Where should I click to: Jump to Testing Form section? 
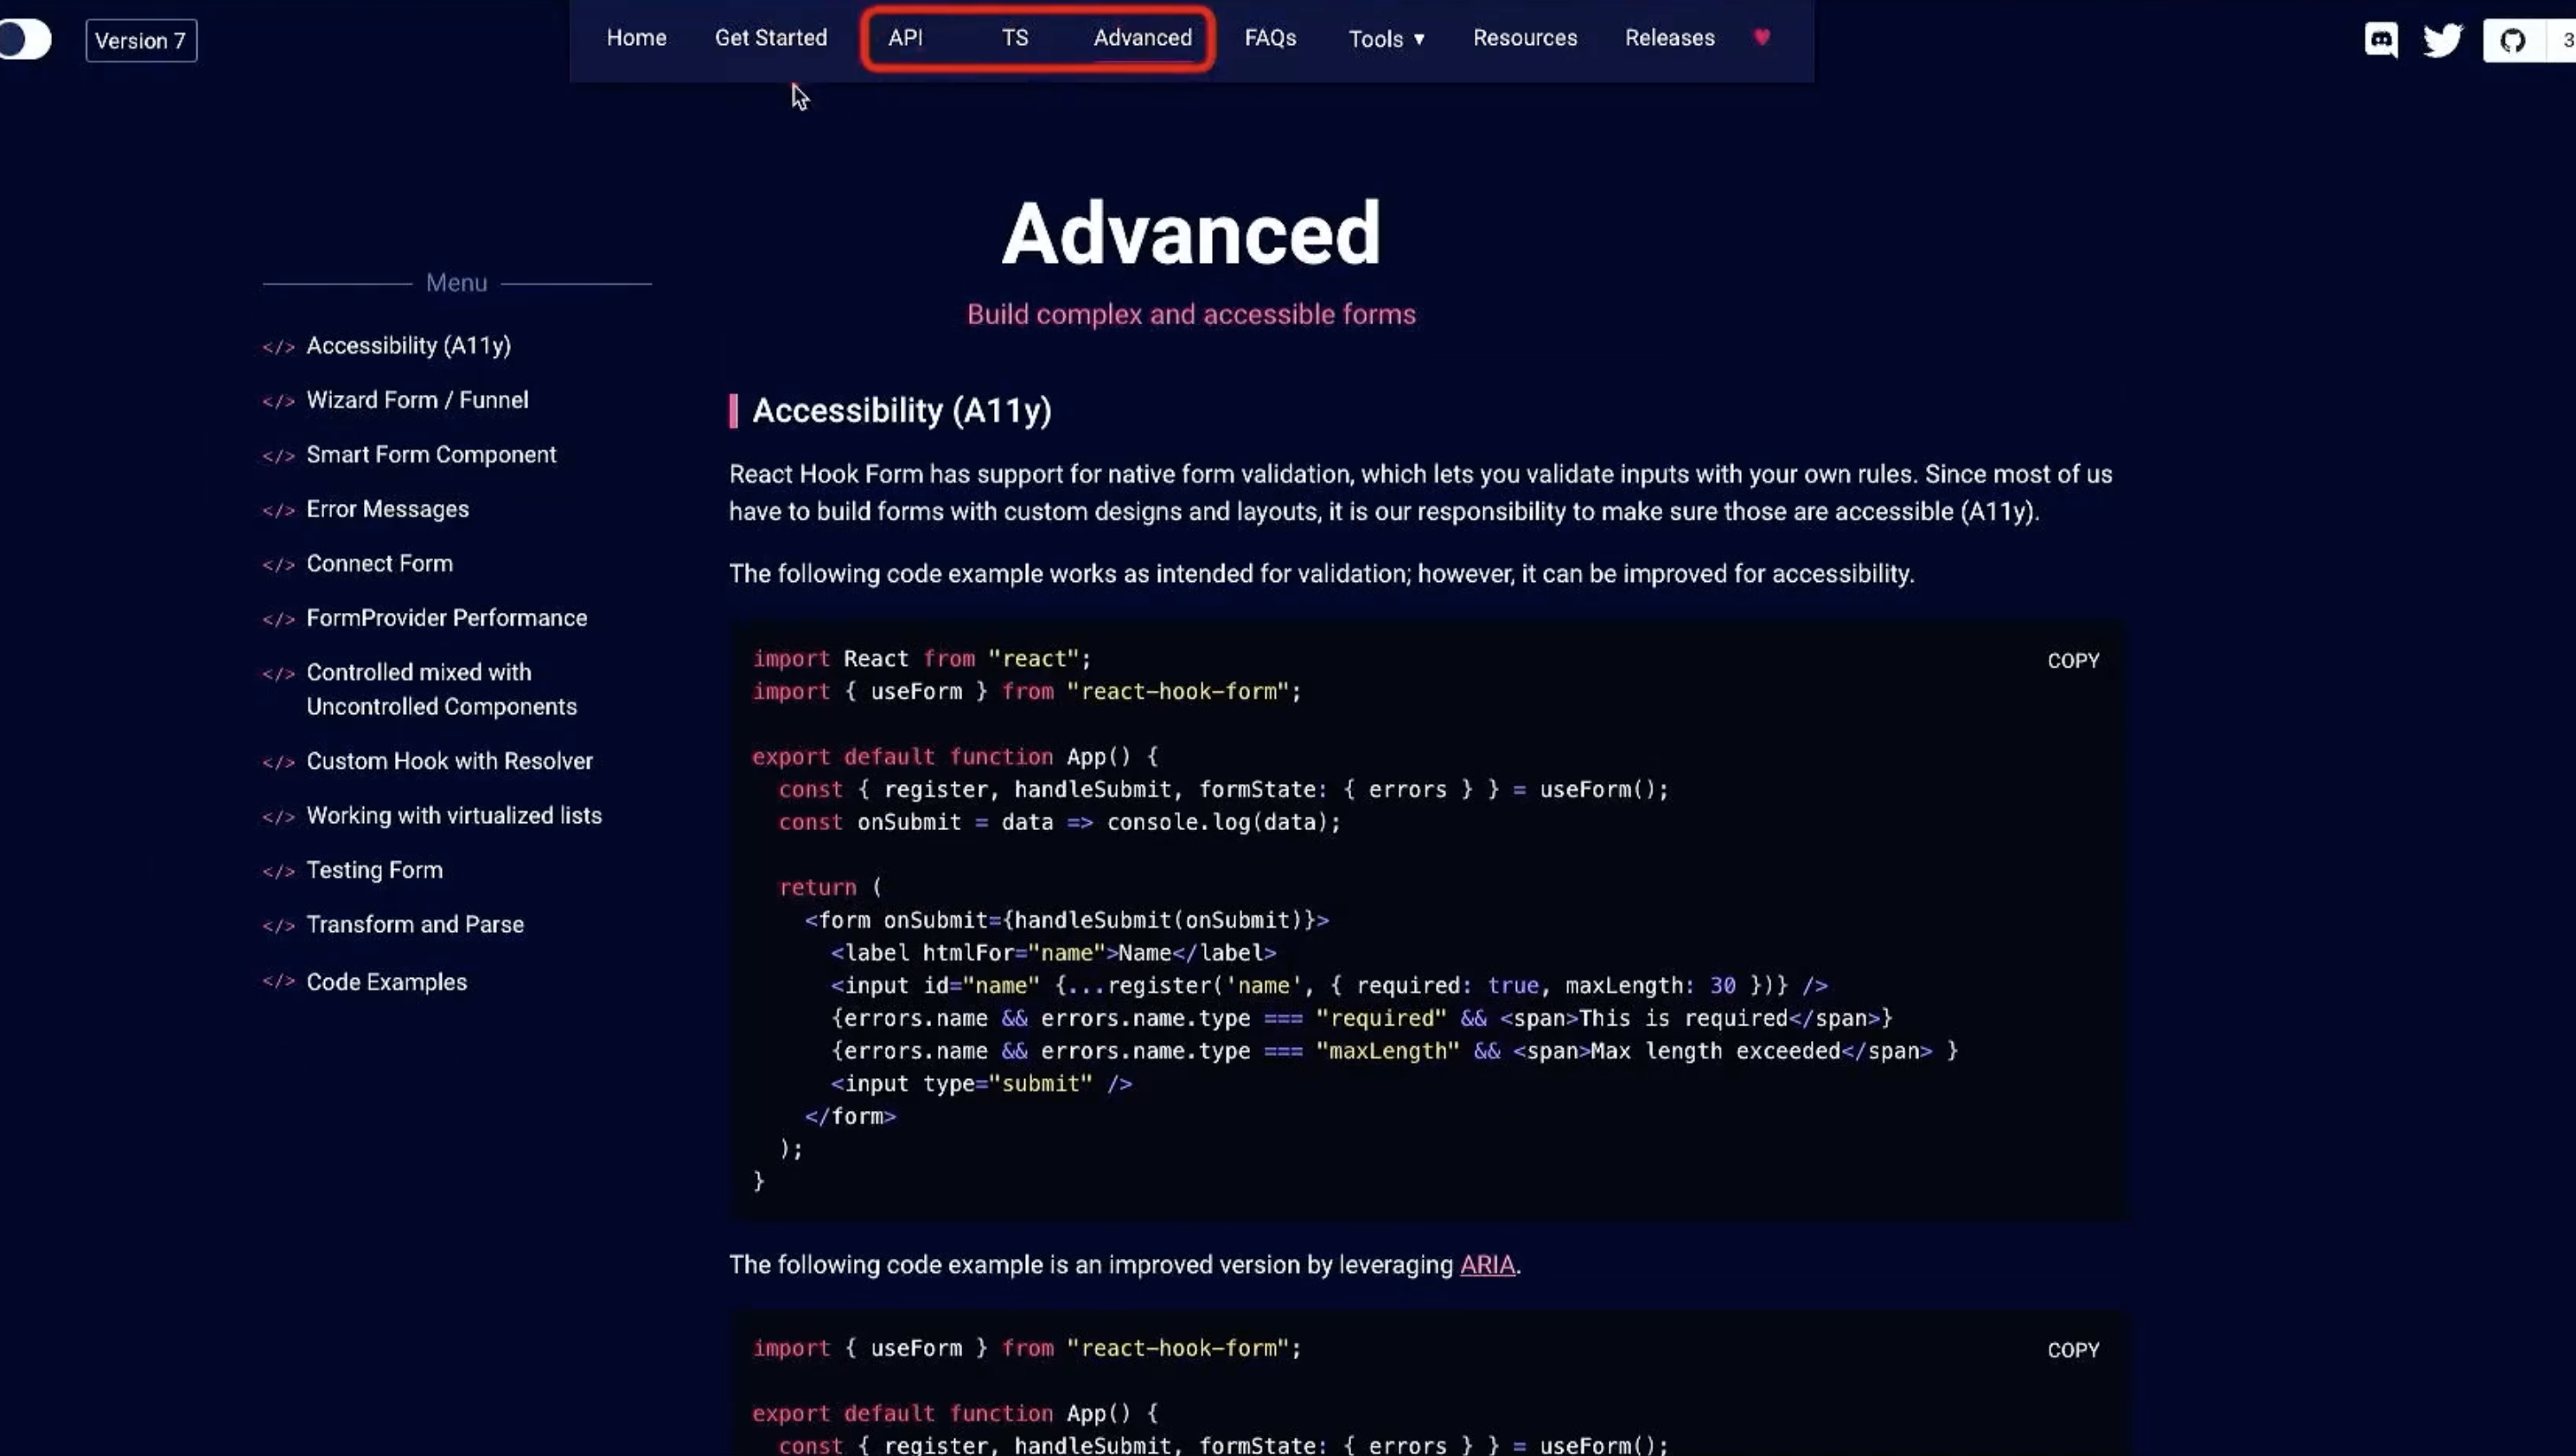374,870
